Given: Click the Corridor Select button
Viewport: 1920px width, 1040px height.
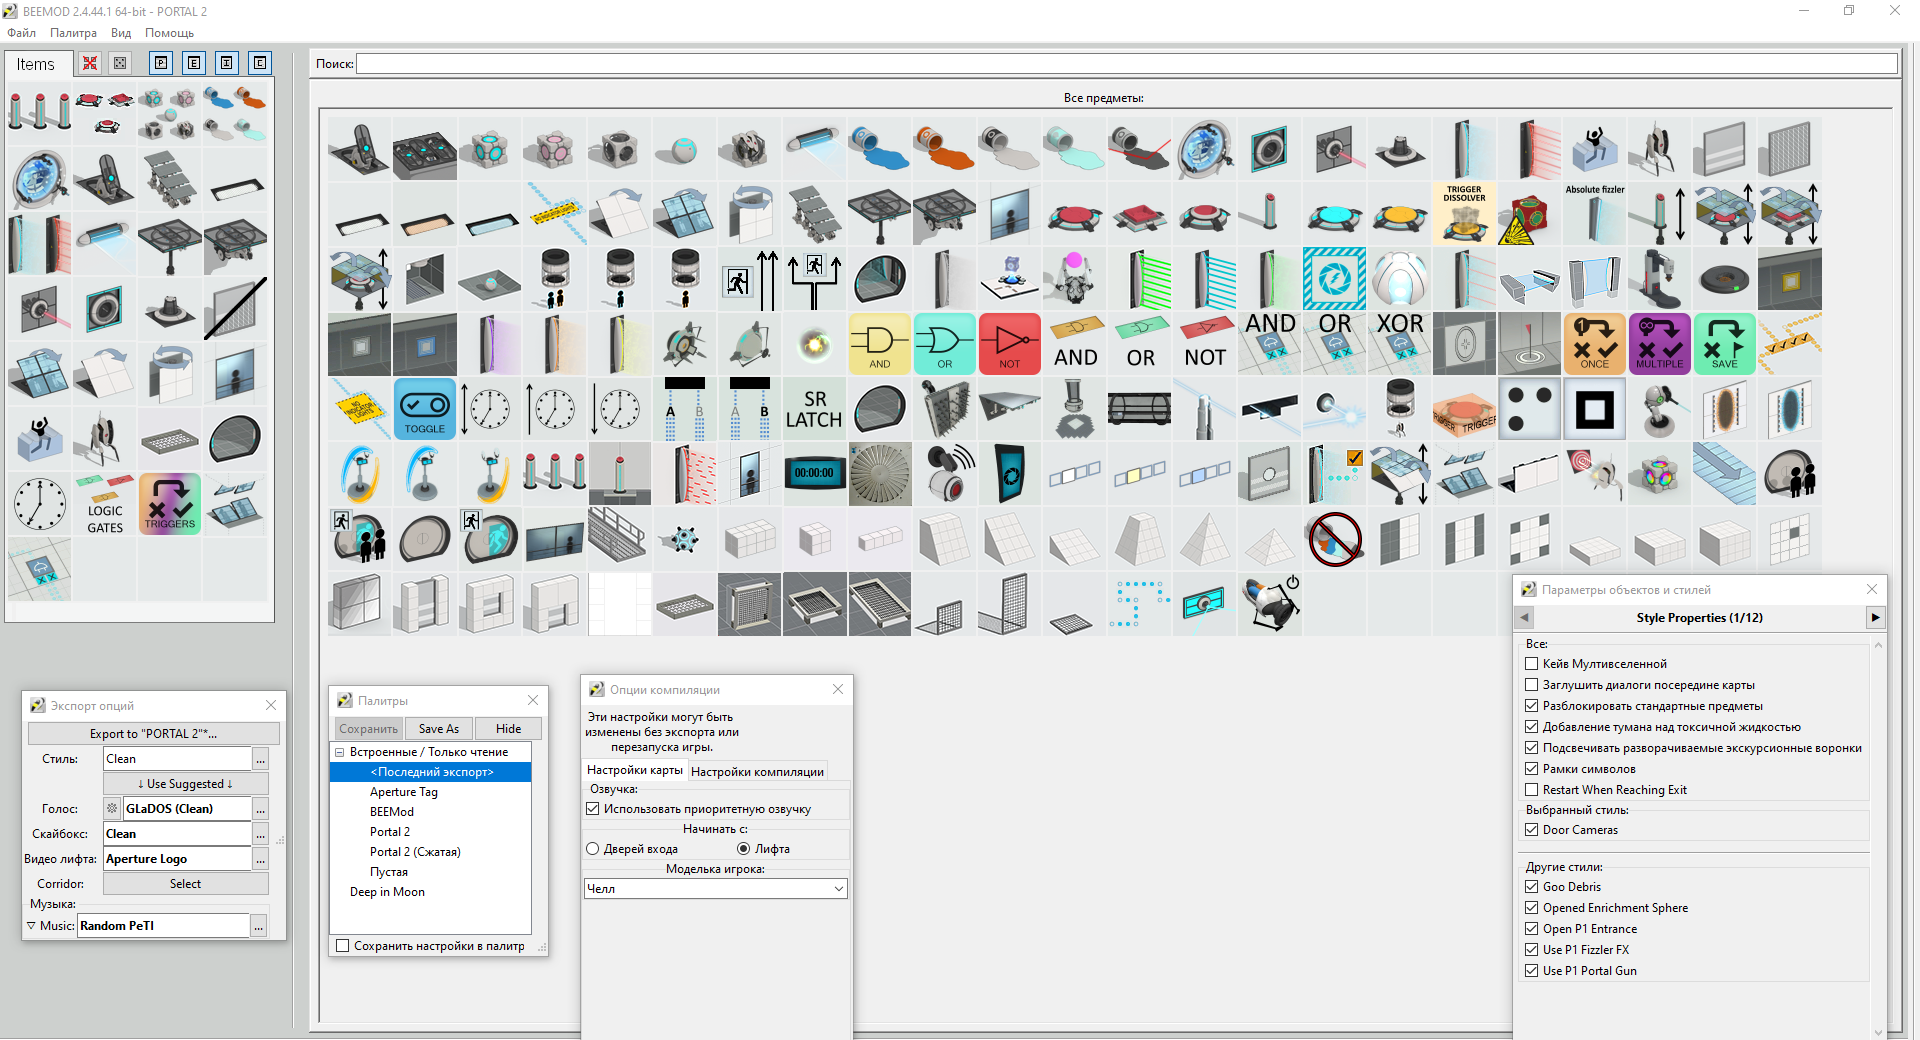Looking at the screenshot, I should click(185, 884).
